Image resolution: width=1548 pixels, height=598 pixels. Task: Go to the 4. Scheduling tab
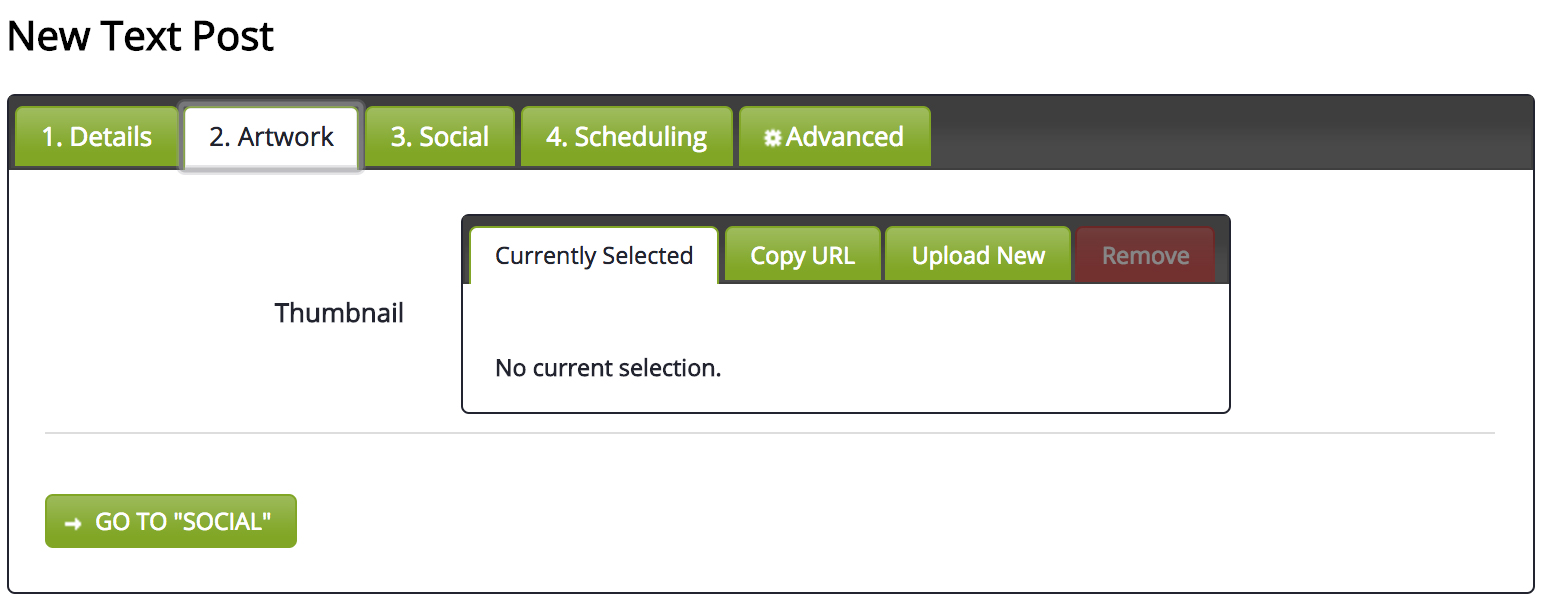626,137
